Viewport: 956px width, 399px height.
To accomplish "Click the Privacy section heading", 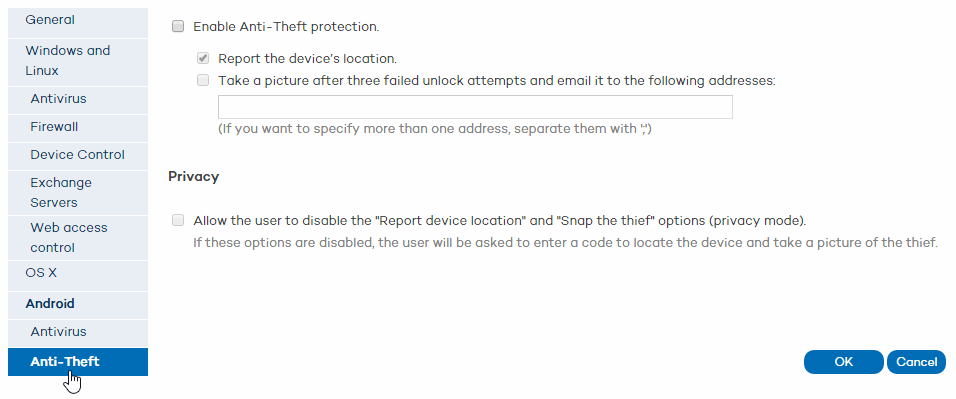I will [x=193, y=177].
